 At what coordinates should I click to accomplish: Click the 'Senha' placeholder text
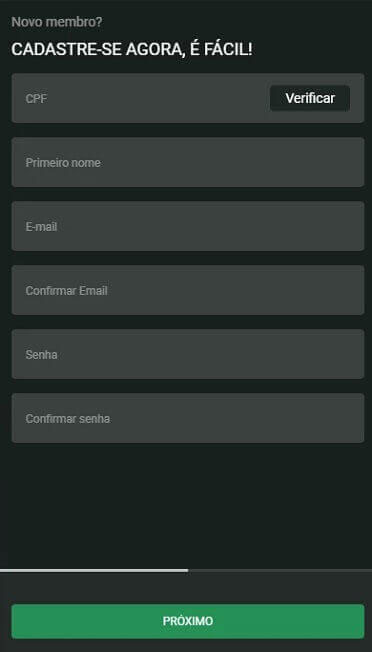(x=41, y=355)
